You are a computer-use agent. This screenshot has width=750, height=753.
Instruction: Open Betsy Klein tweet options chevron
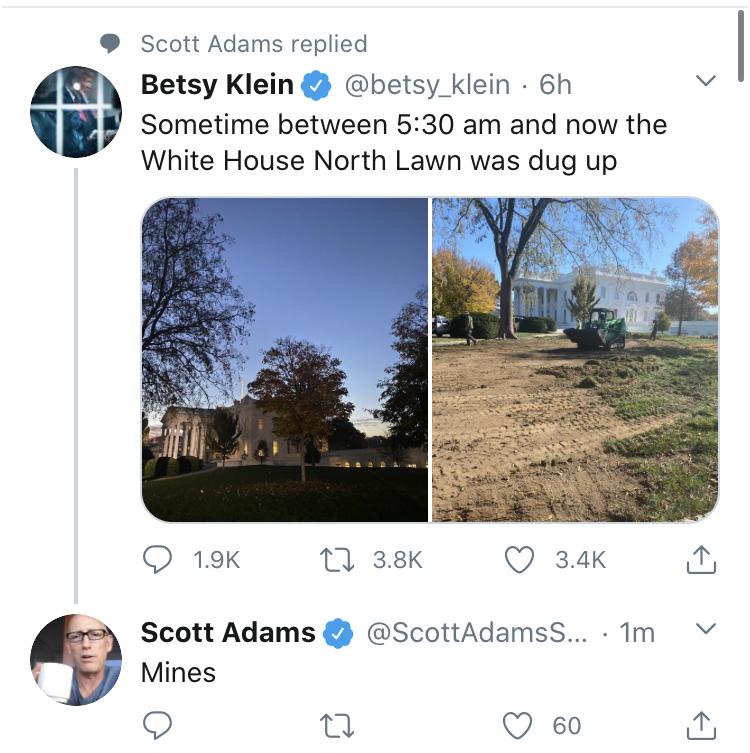tap(705, 81)
